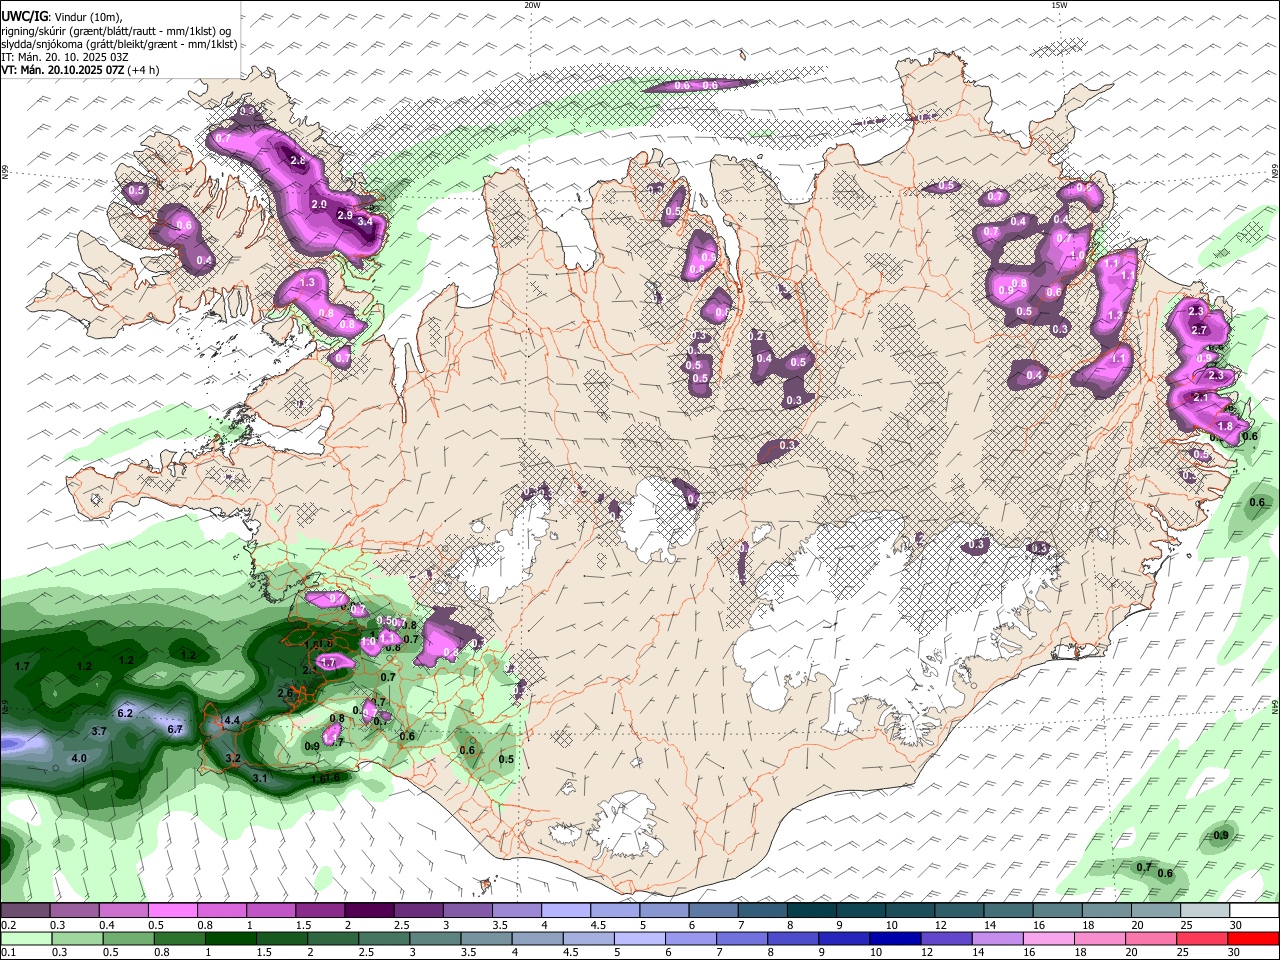Image resolution: width=1280 pixels, height=960 pixels.
Task: Select the deep blue 10–12 rain legend swatch
Action: [x=895, y=938]
